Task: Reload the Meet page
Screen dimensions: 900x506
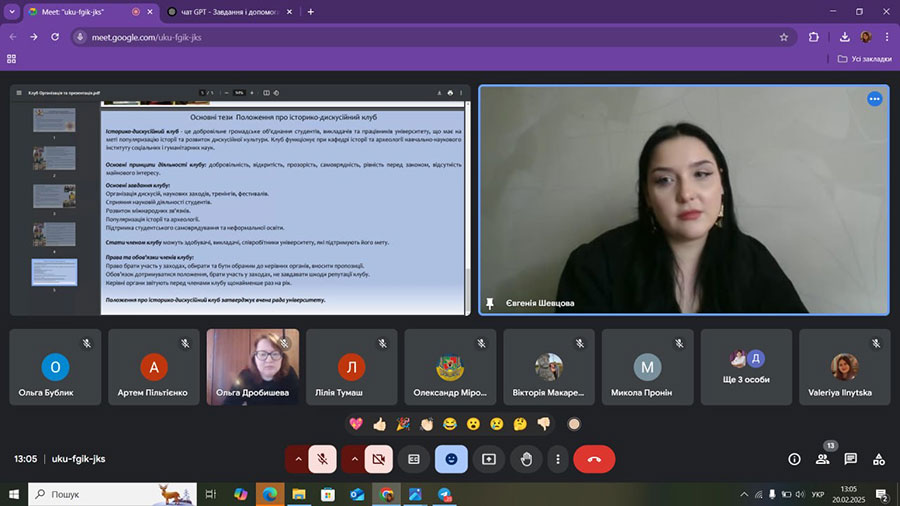Action: pos(55,37)
